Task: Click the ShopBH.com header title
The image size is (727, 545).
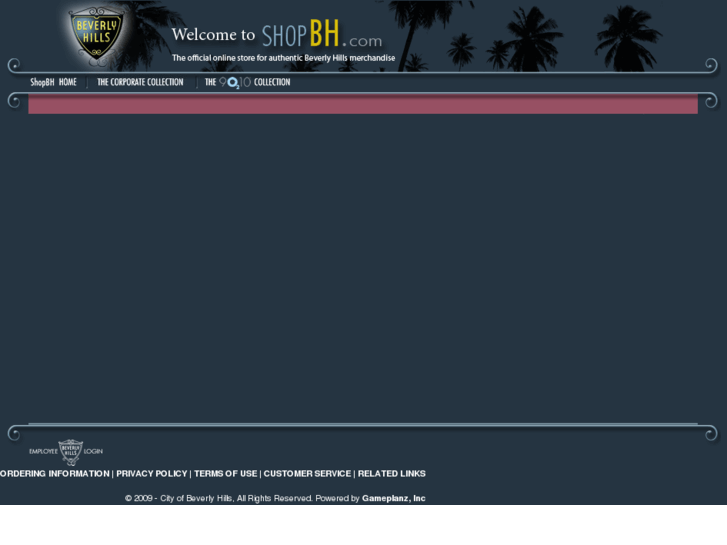Action: (x=322, y=34)
